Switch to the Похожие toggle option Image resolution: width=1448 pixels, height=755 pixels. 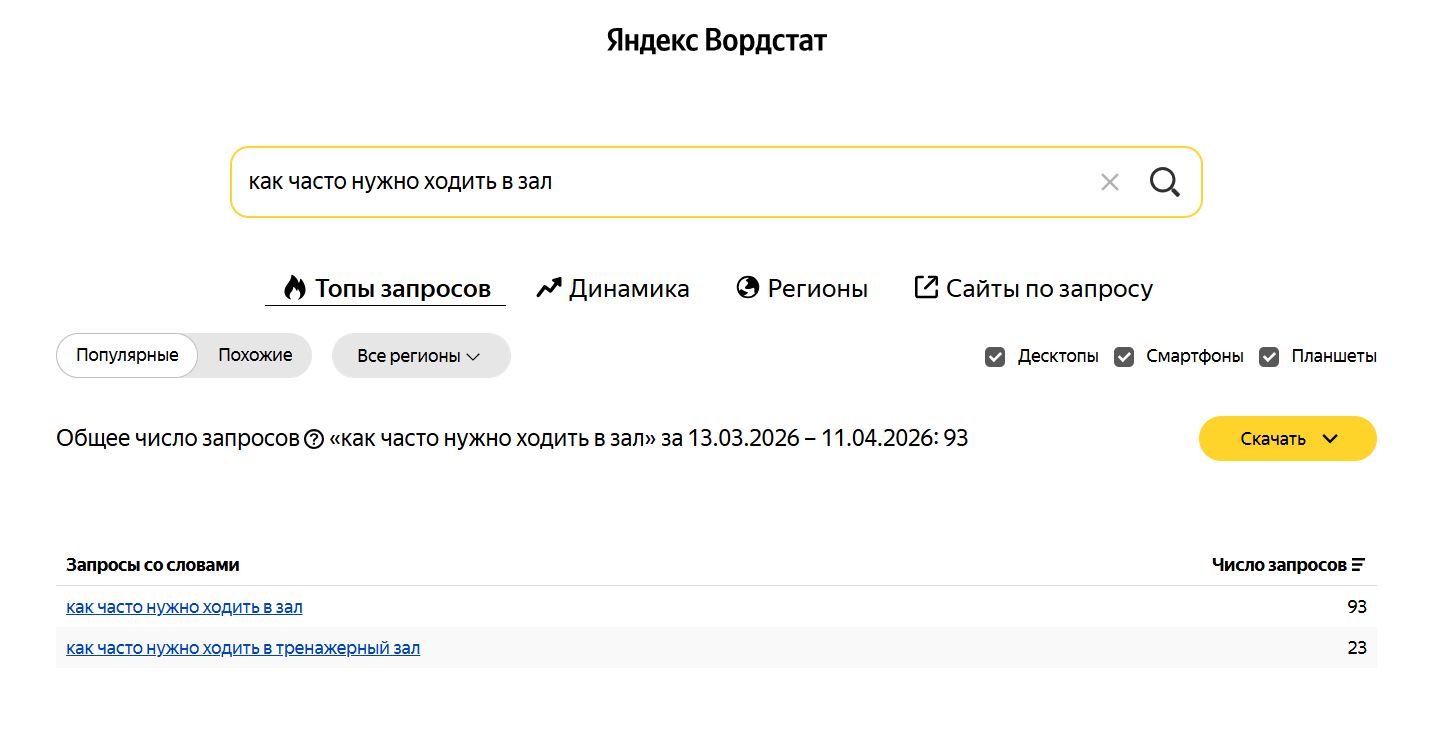255,355
